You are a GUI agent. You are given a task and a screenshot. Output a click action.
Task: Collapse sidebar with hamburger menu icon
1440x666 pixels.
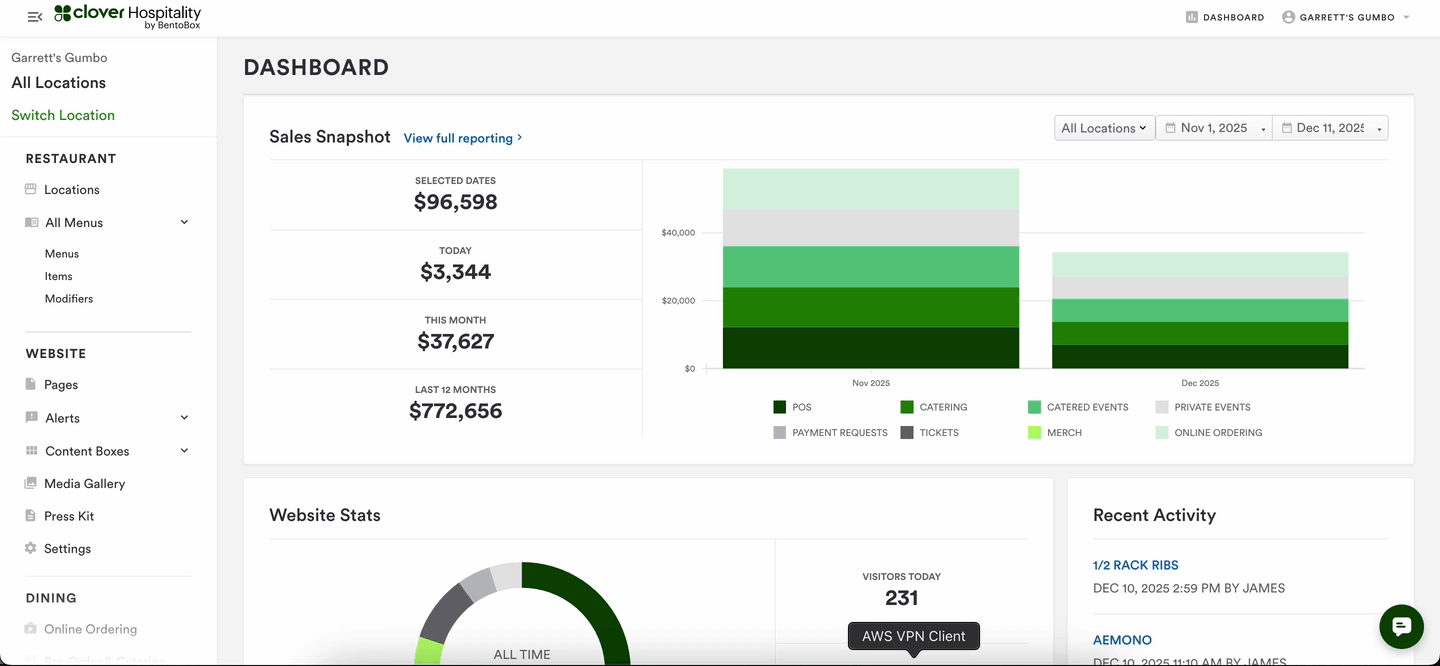coord(35,17)
